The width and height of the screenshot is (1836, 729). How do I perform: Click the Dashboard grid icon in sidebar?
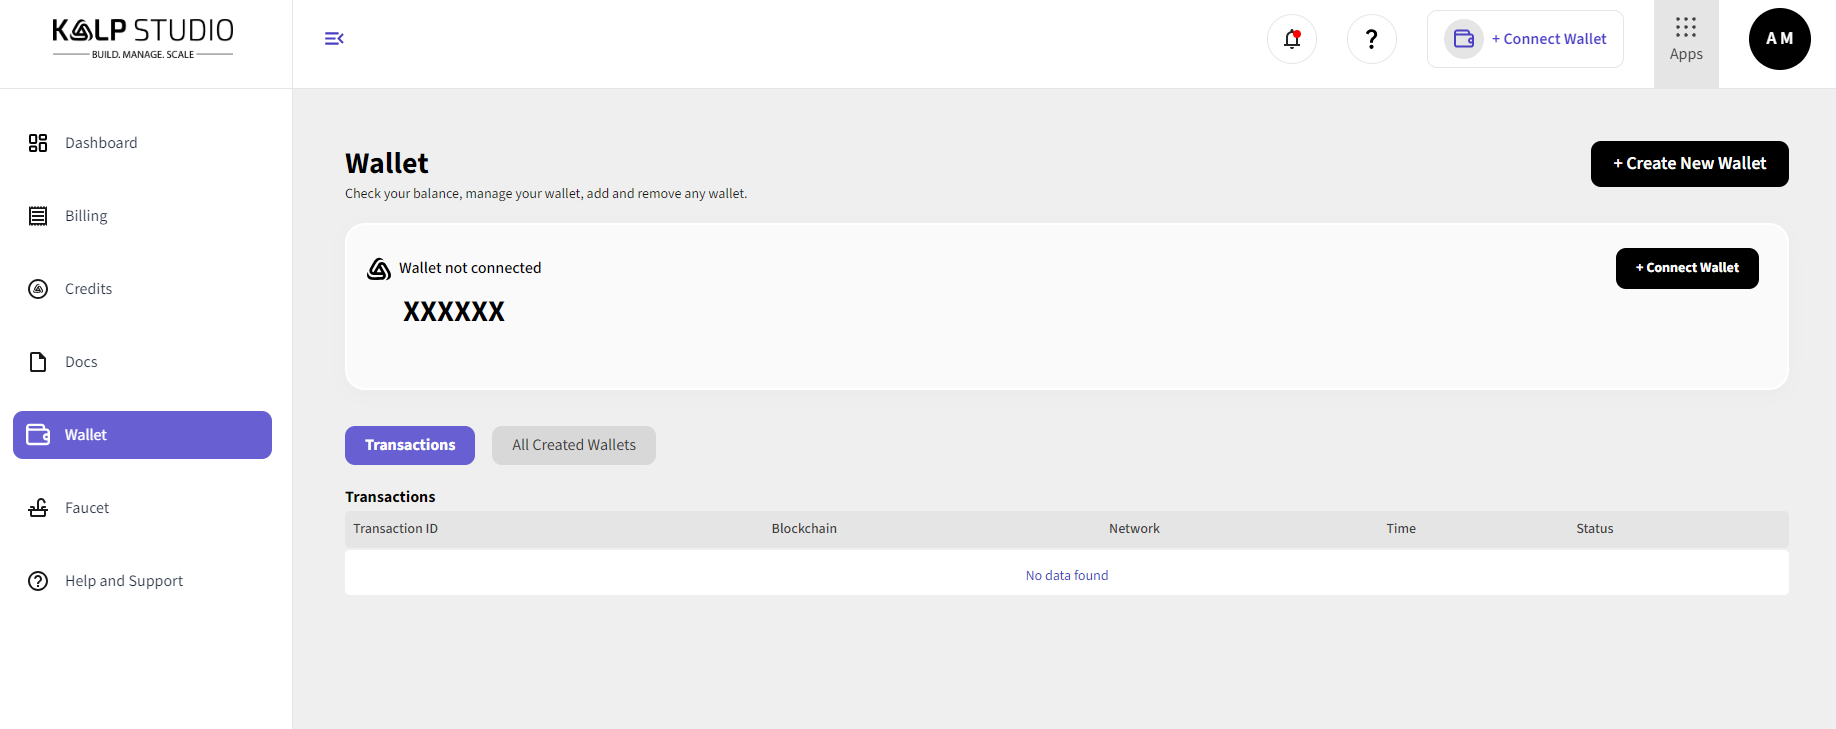pos(38,143)
